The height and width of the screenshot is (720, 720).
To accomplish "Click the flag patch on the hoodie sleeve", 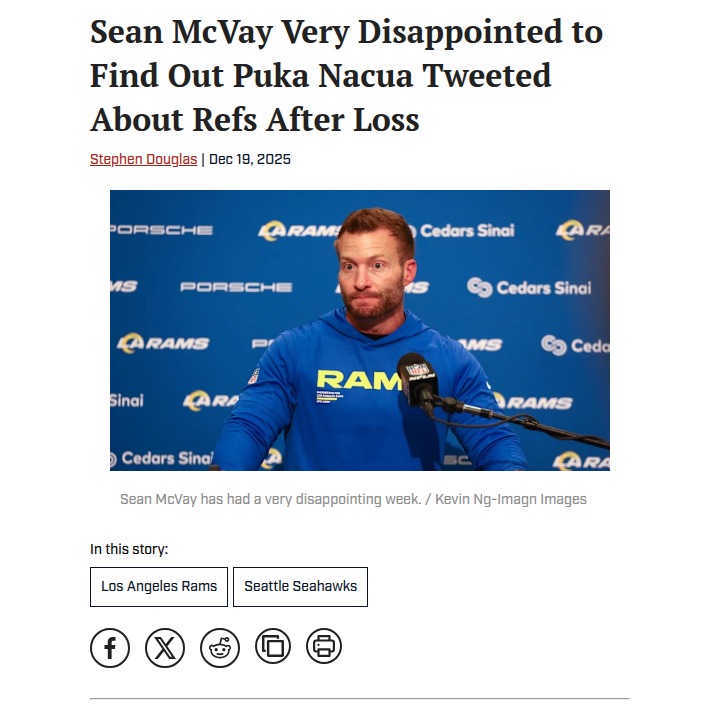I will [x=254, y=376].
